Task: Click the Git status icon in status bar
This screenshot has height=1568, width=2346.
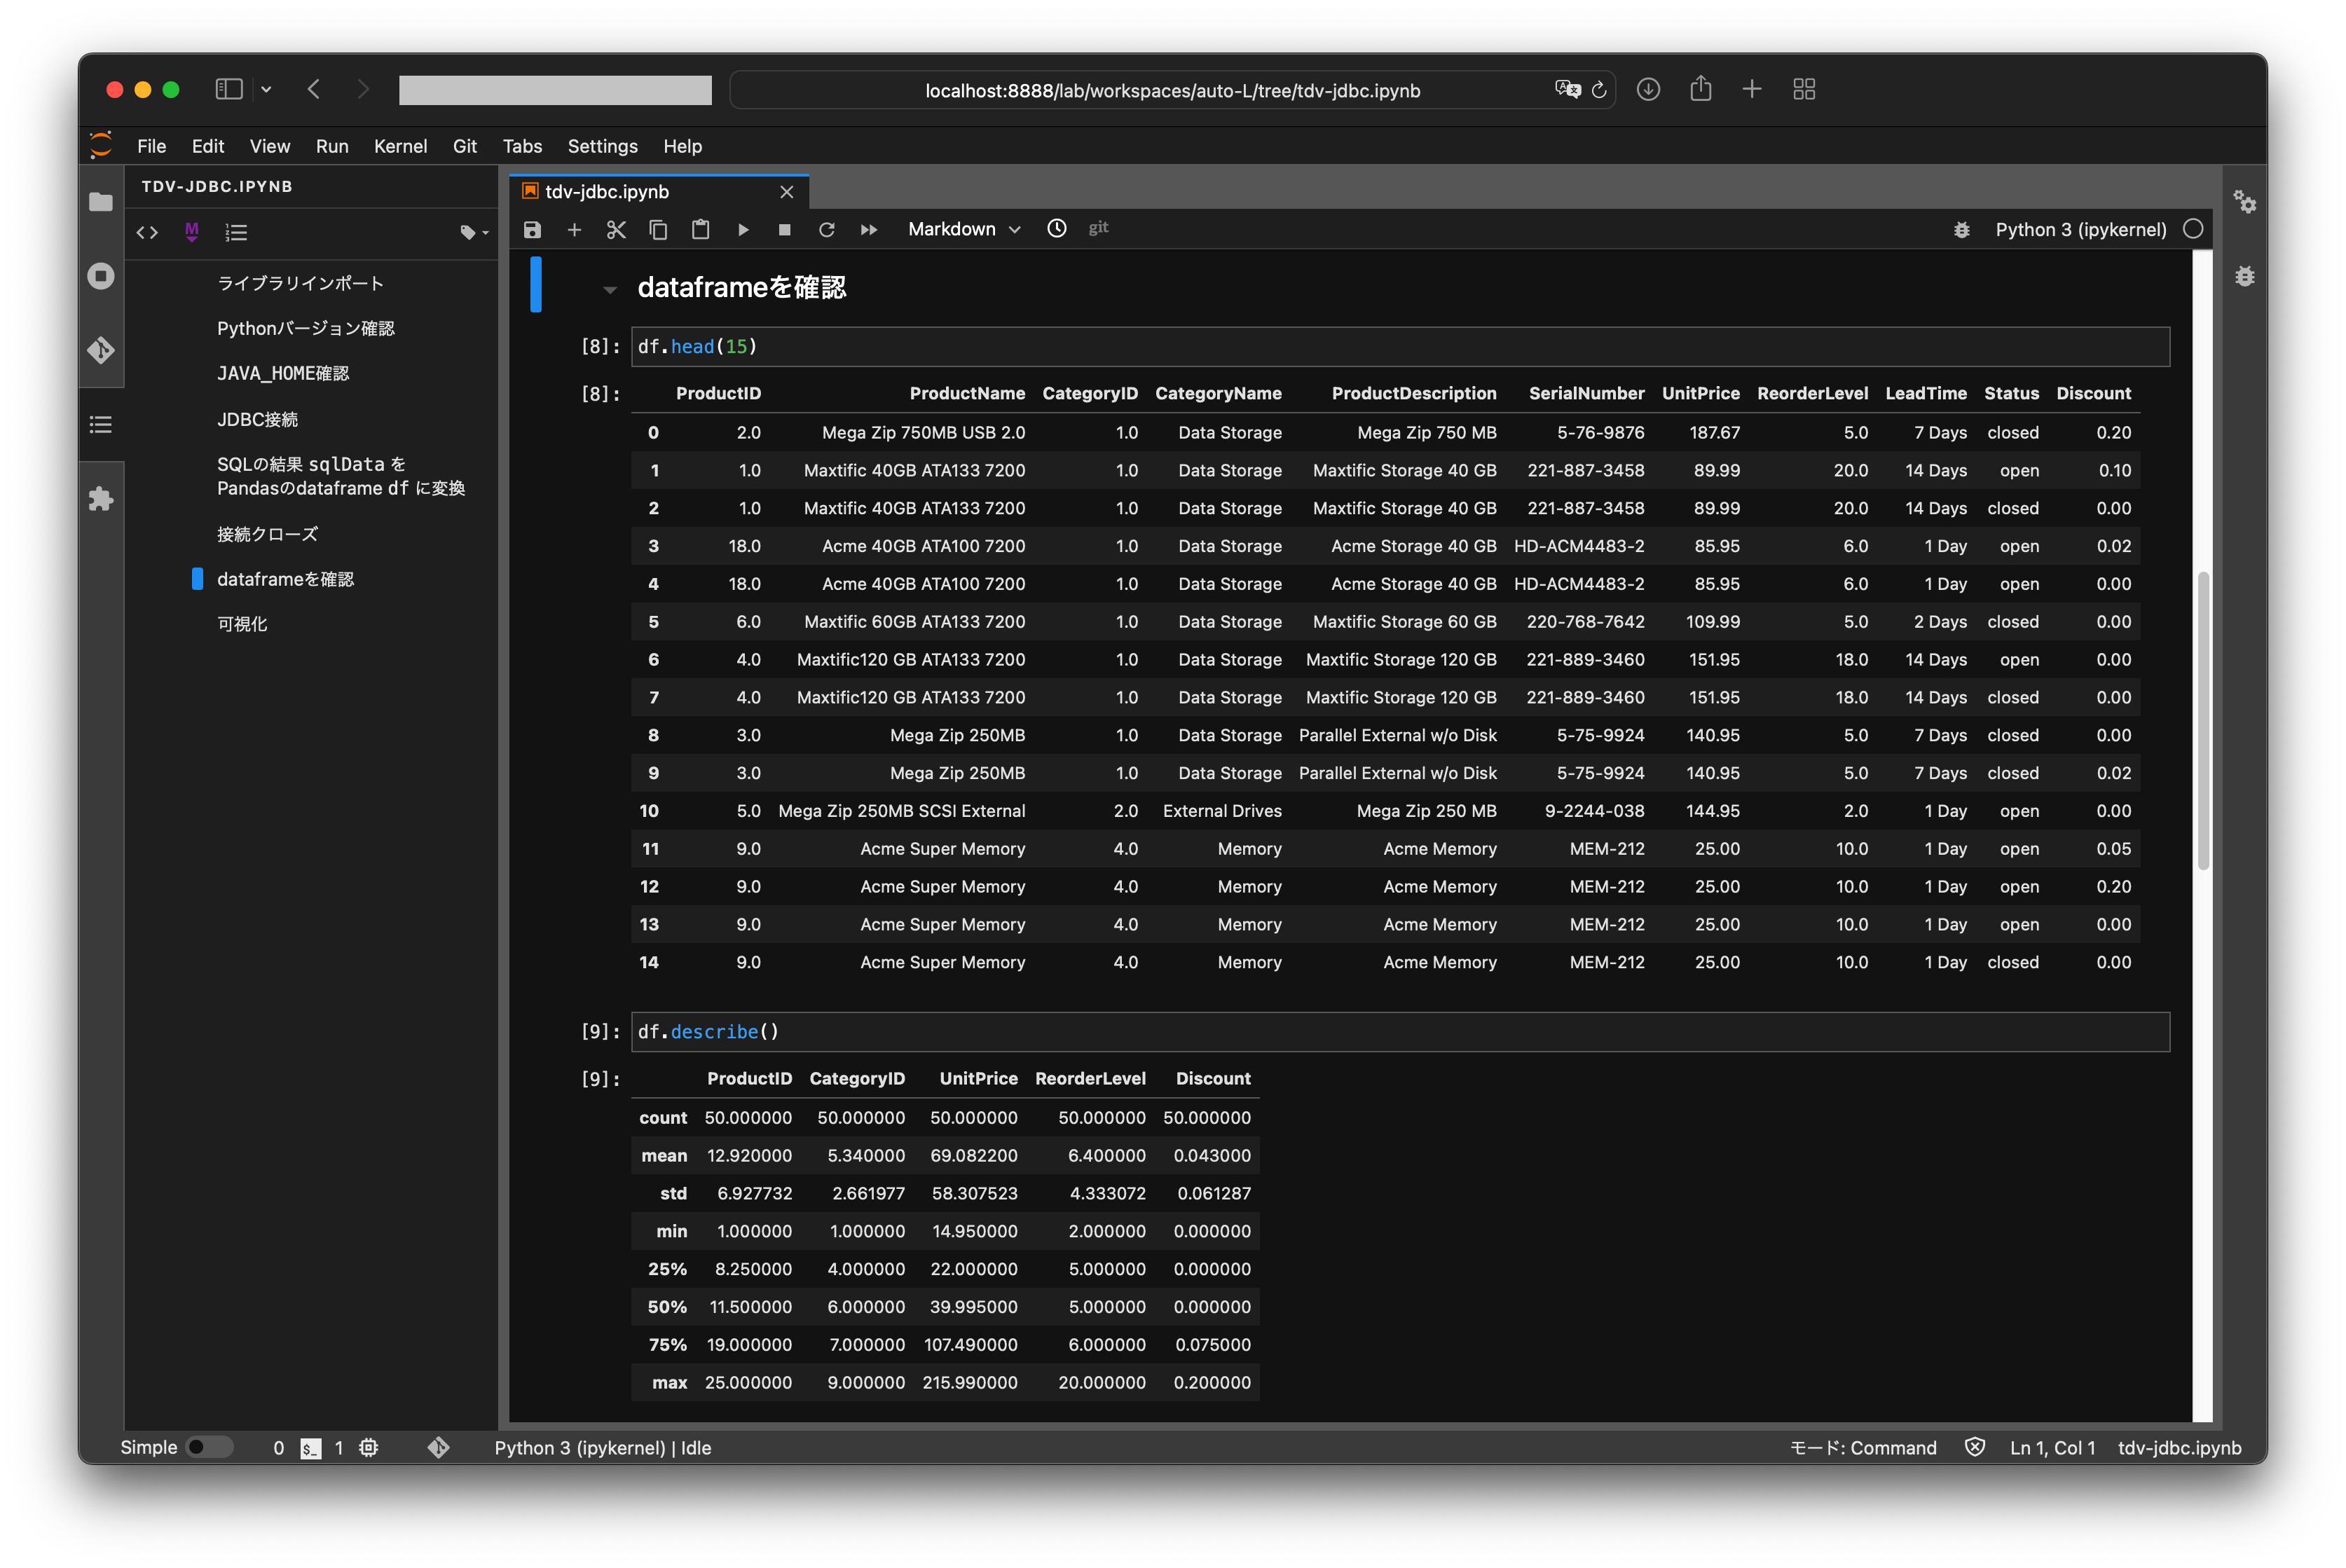Action: 438,1447
